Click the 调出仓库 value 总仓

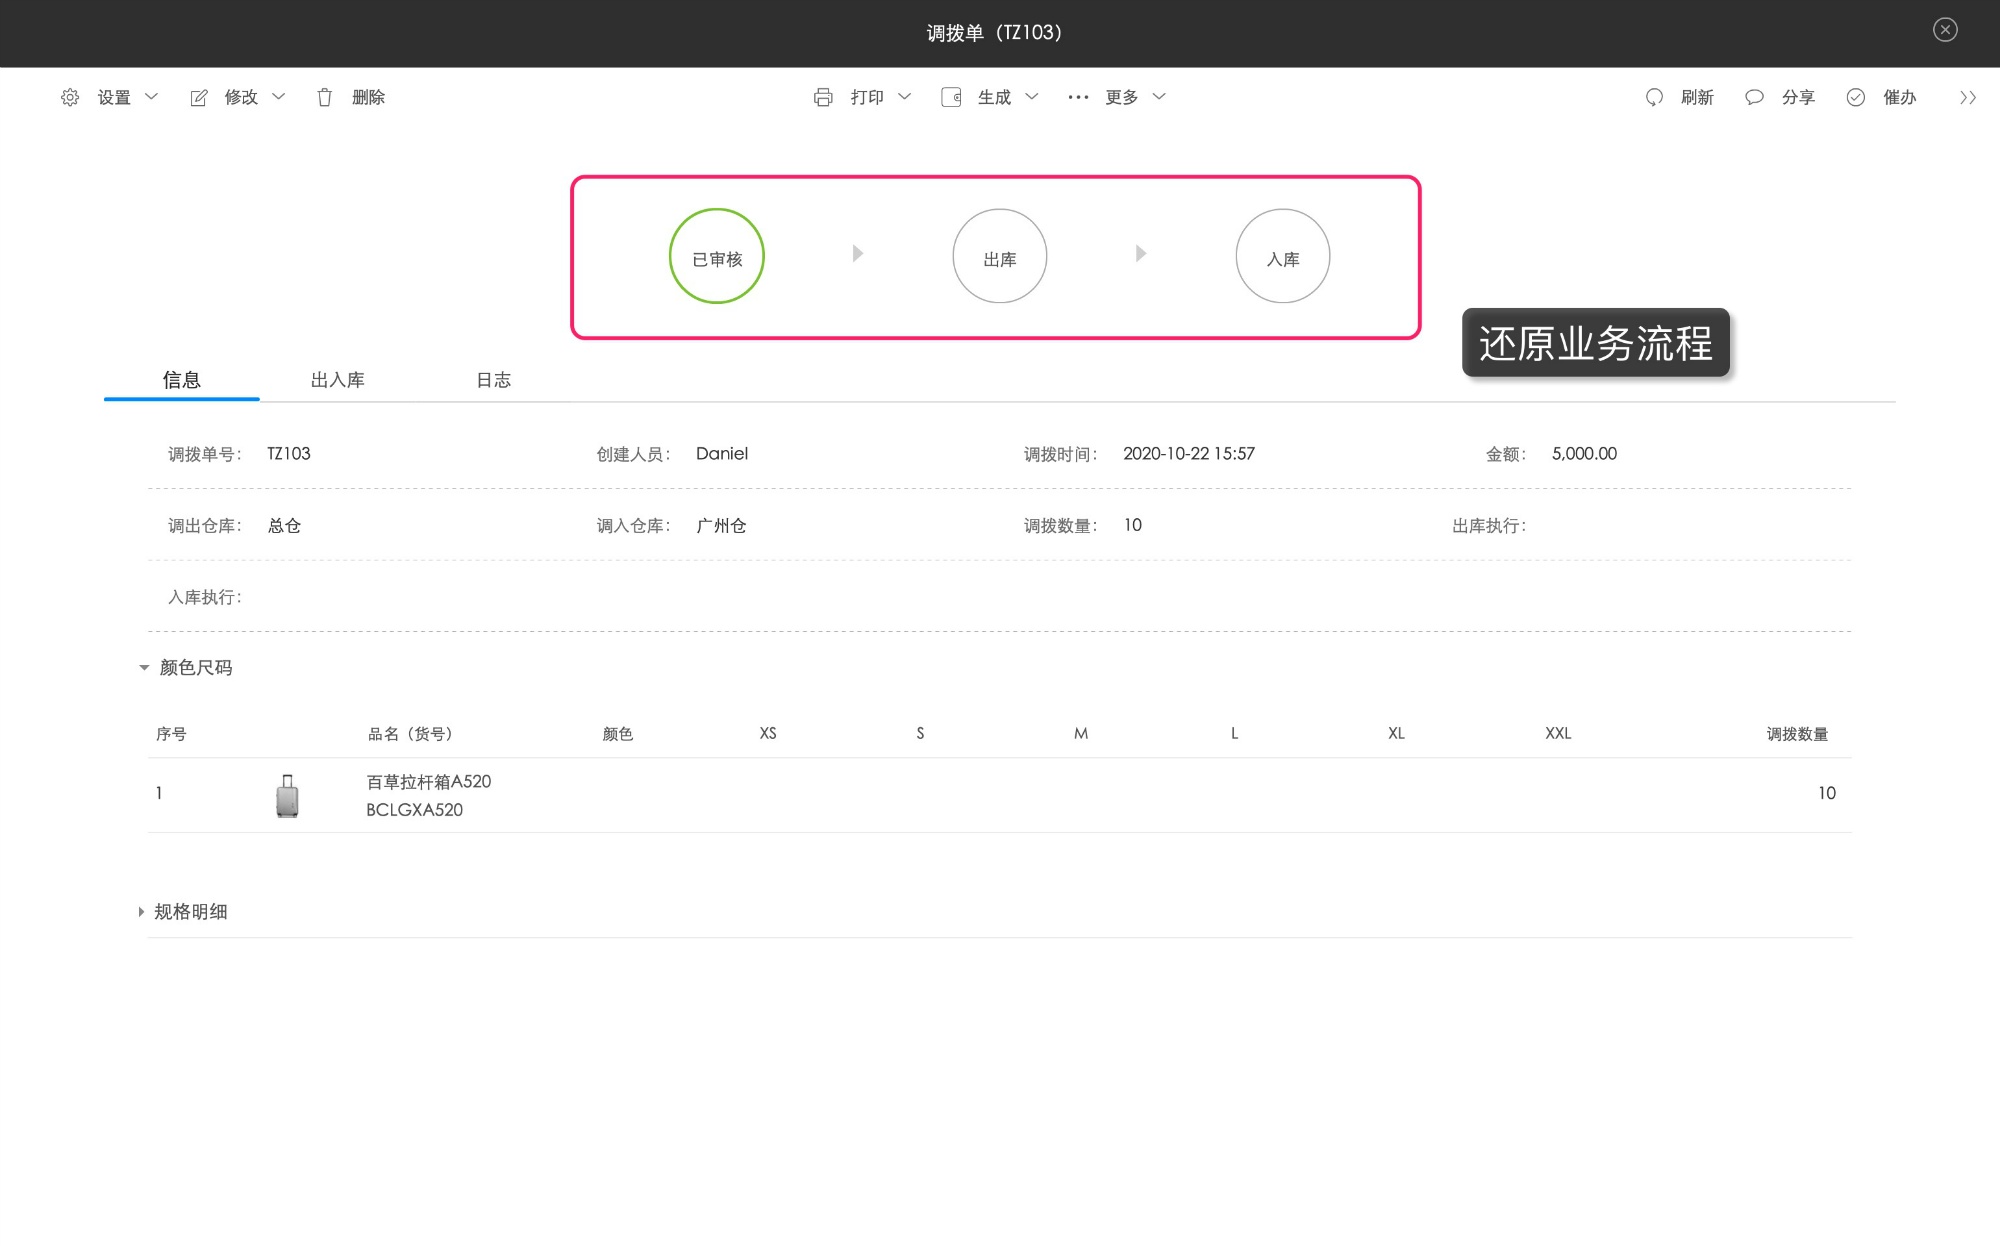(x=285, y=526)
